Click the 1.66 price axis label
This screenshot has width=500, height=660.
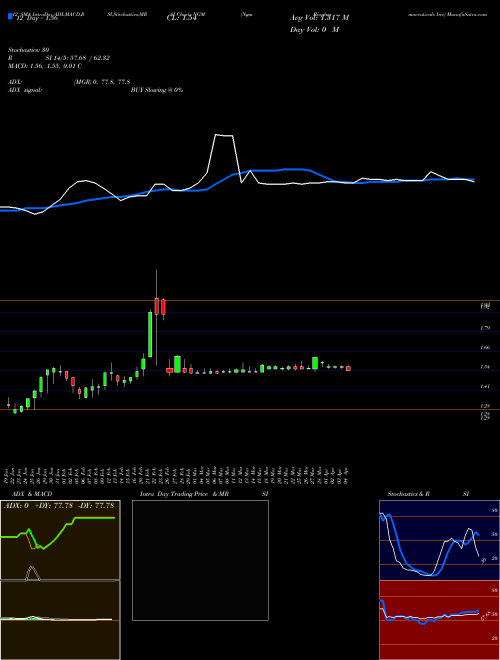click(x=485, y=348)
